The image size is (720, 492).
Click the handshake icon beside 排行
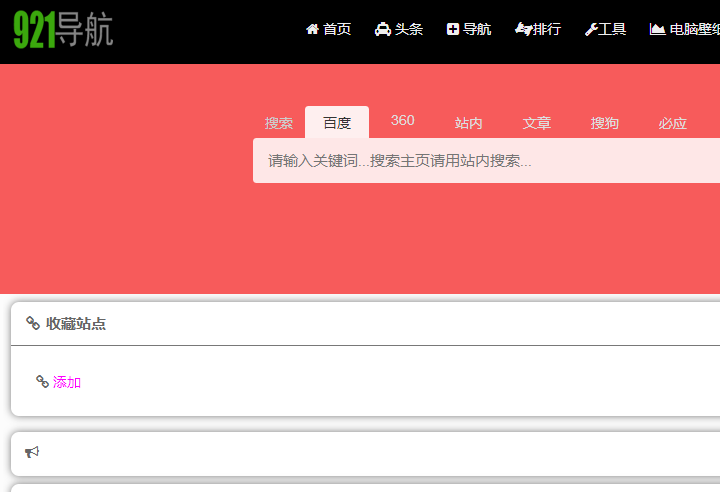click(x=523, y=29)
